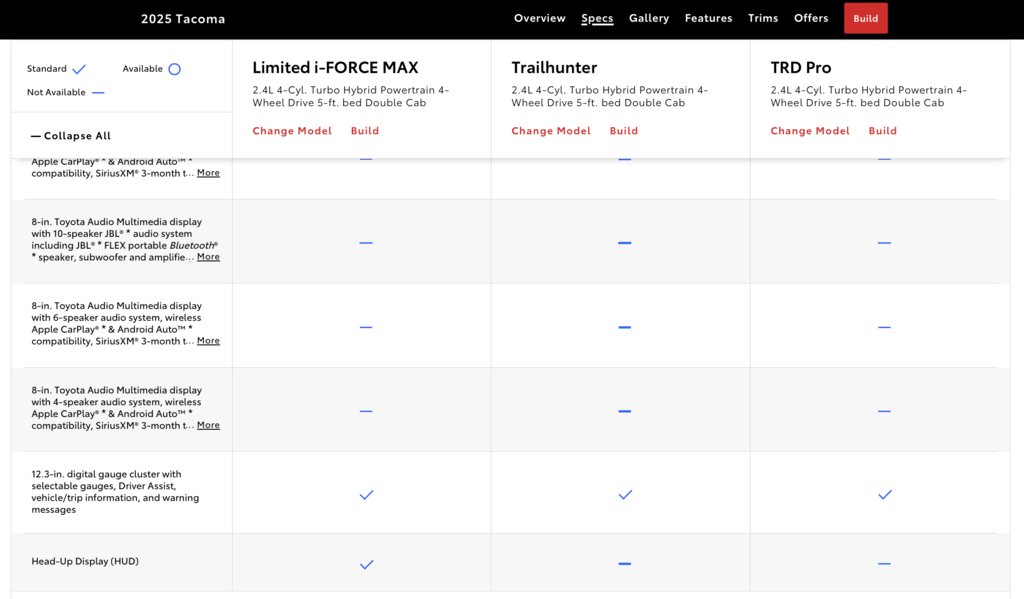This screenshot has width=1024, height=599.
Task: Click the Build link under Trailhunter
Action: [x=624, y=131]
